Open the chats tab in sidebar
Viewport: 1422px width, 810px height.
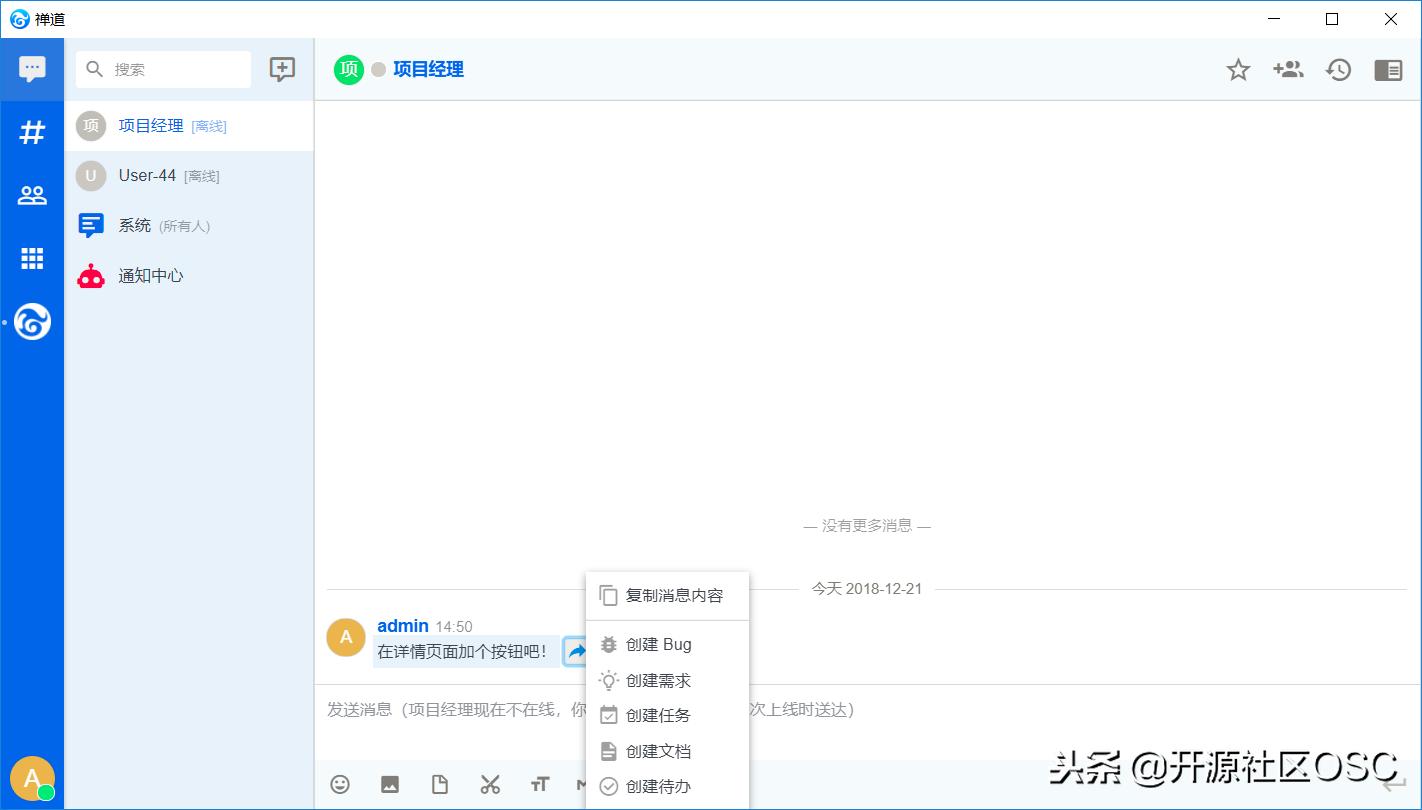32,69
